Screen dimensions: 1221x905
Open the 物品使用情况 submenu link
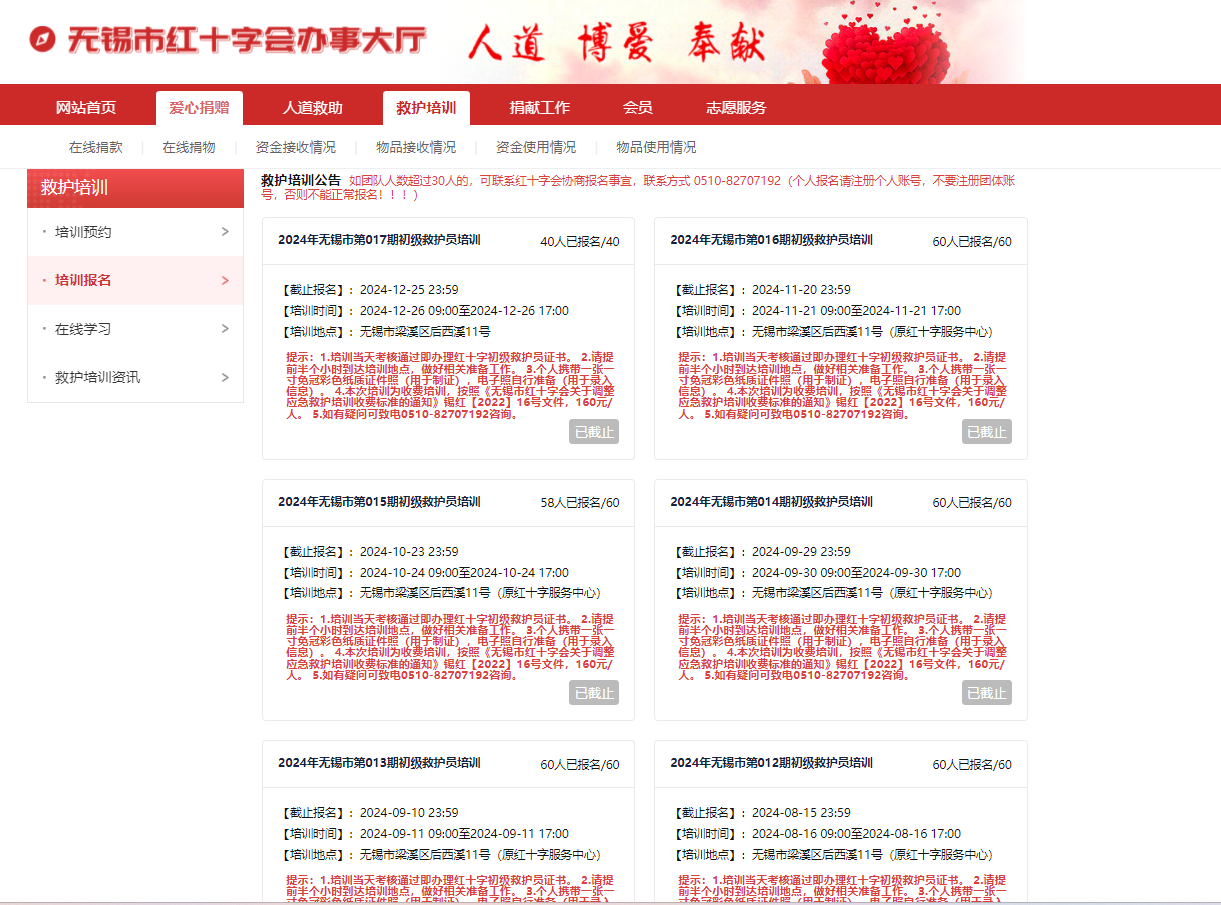coord(656,147)
